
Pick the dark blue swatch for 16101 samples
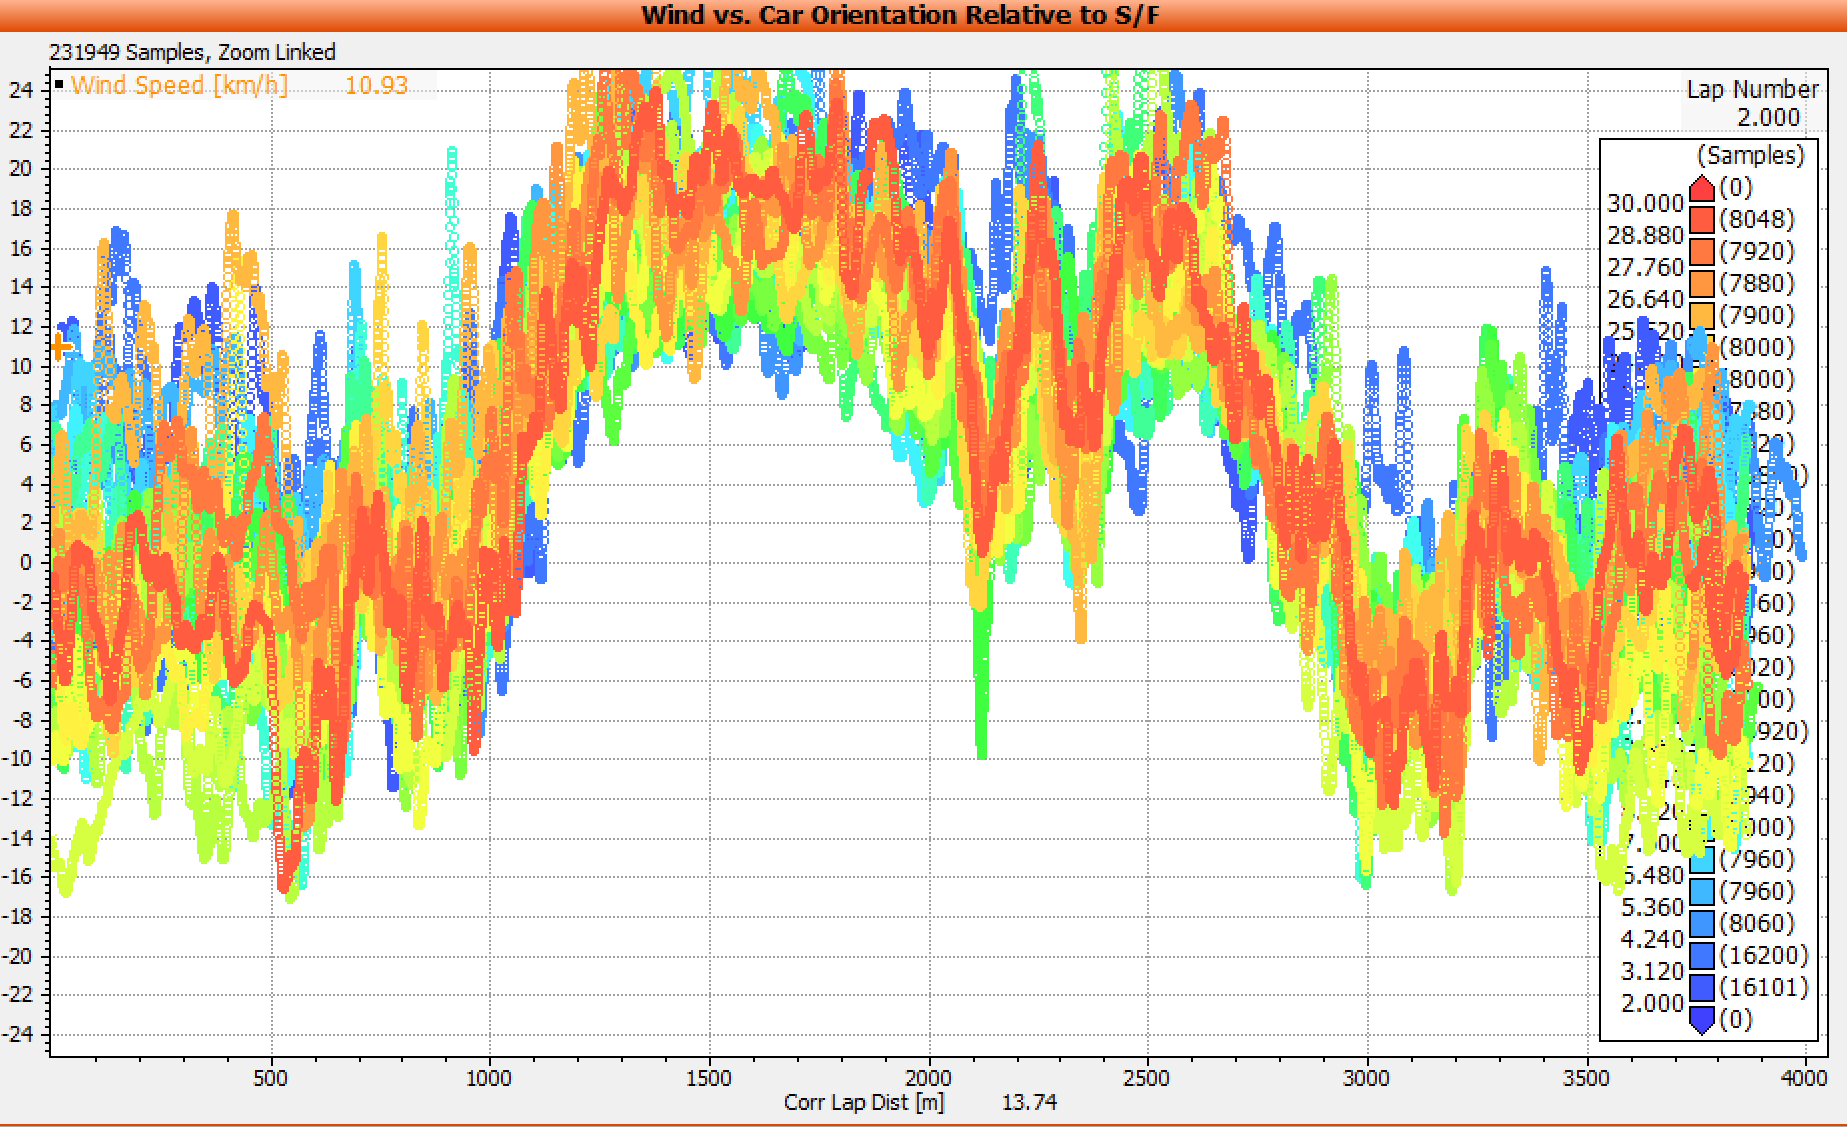pyautogui.click(x=1702, y=987)
